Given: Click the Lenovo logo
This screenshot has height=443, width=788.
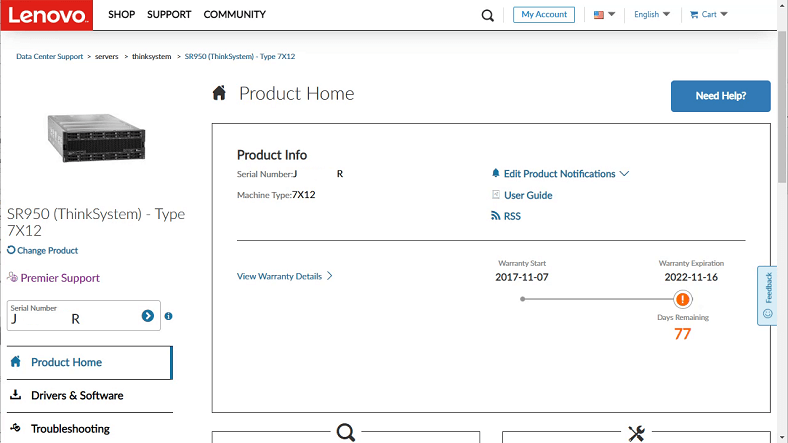Looking at the screenshot, I should pos(47,15).
